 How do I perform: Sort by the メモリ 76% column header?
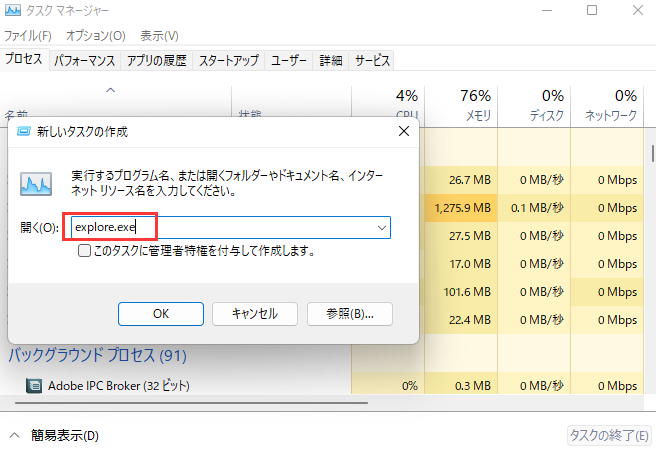coord(461,105)
